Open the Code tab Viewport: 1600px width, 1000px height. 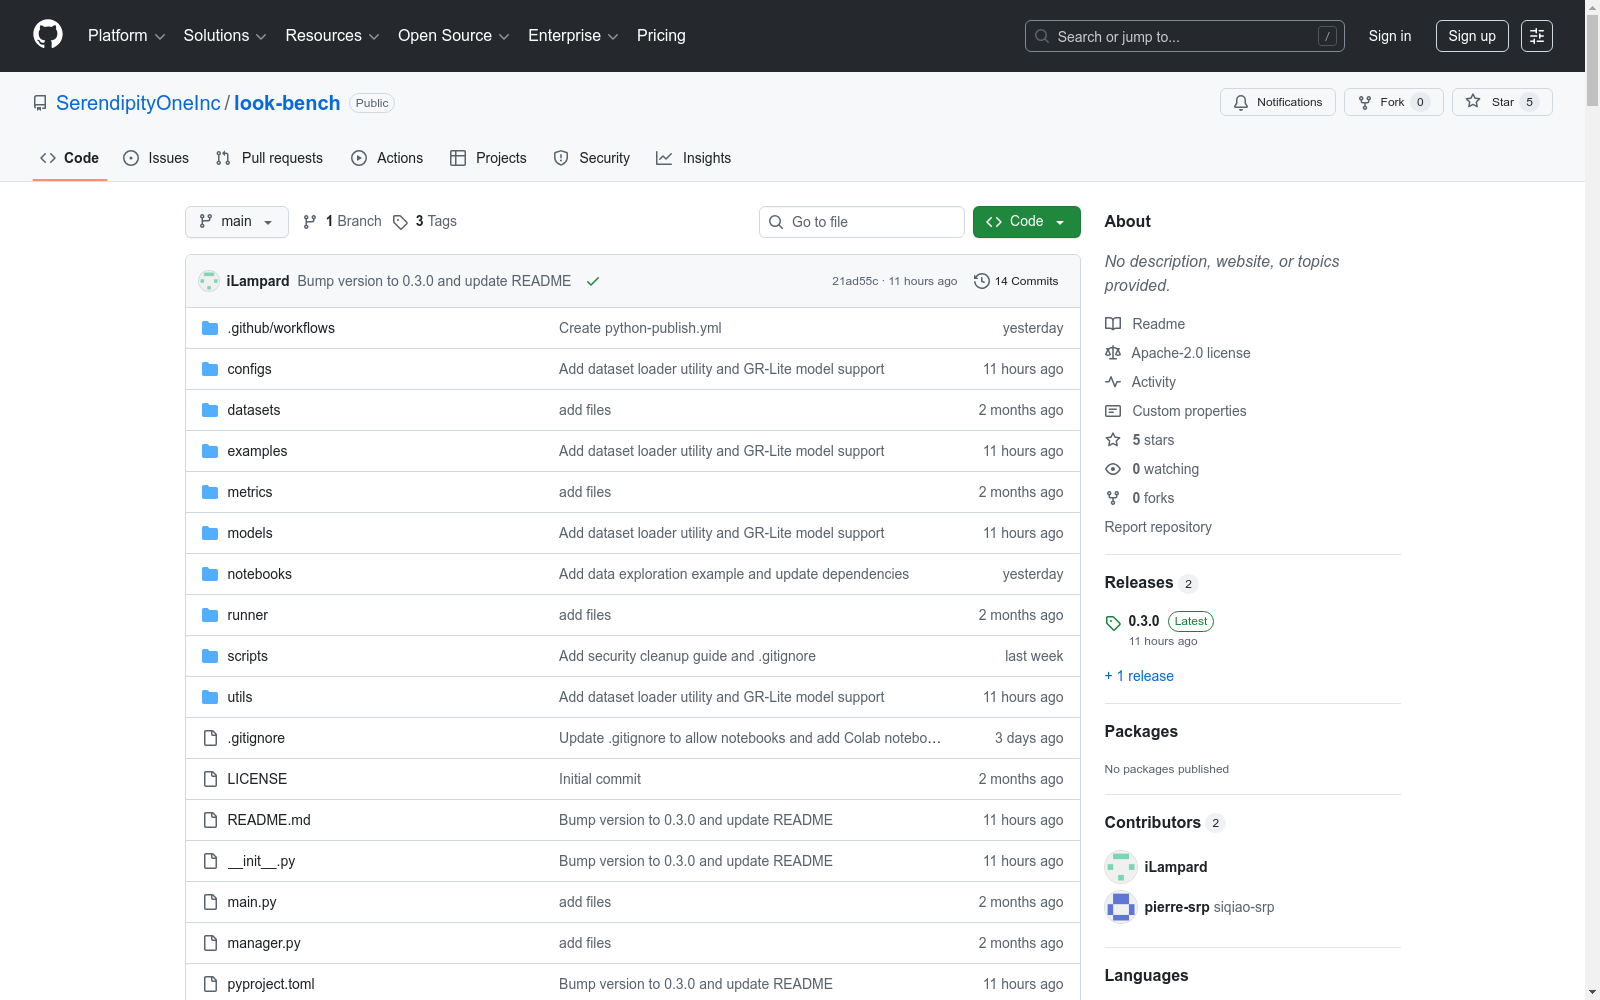tap(70, 158)
